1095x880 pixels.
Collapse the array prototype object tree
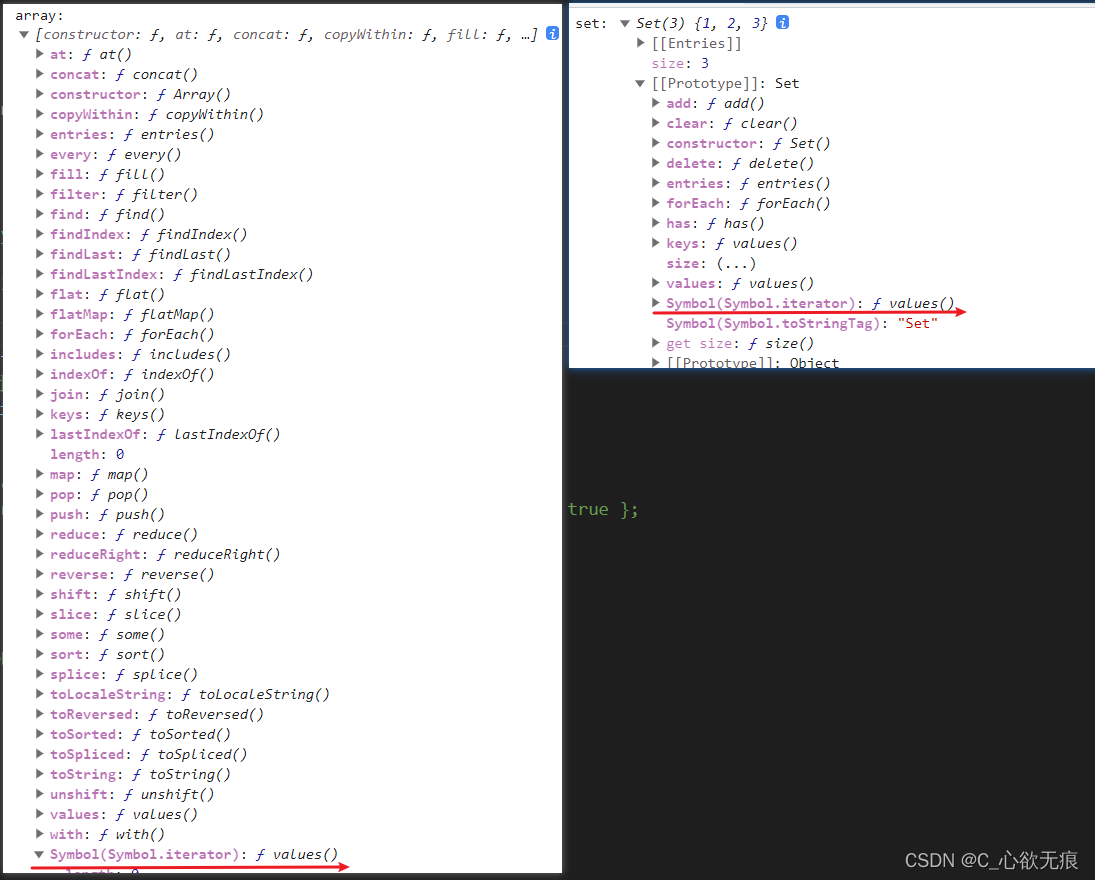25,34
